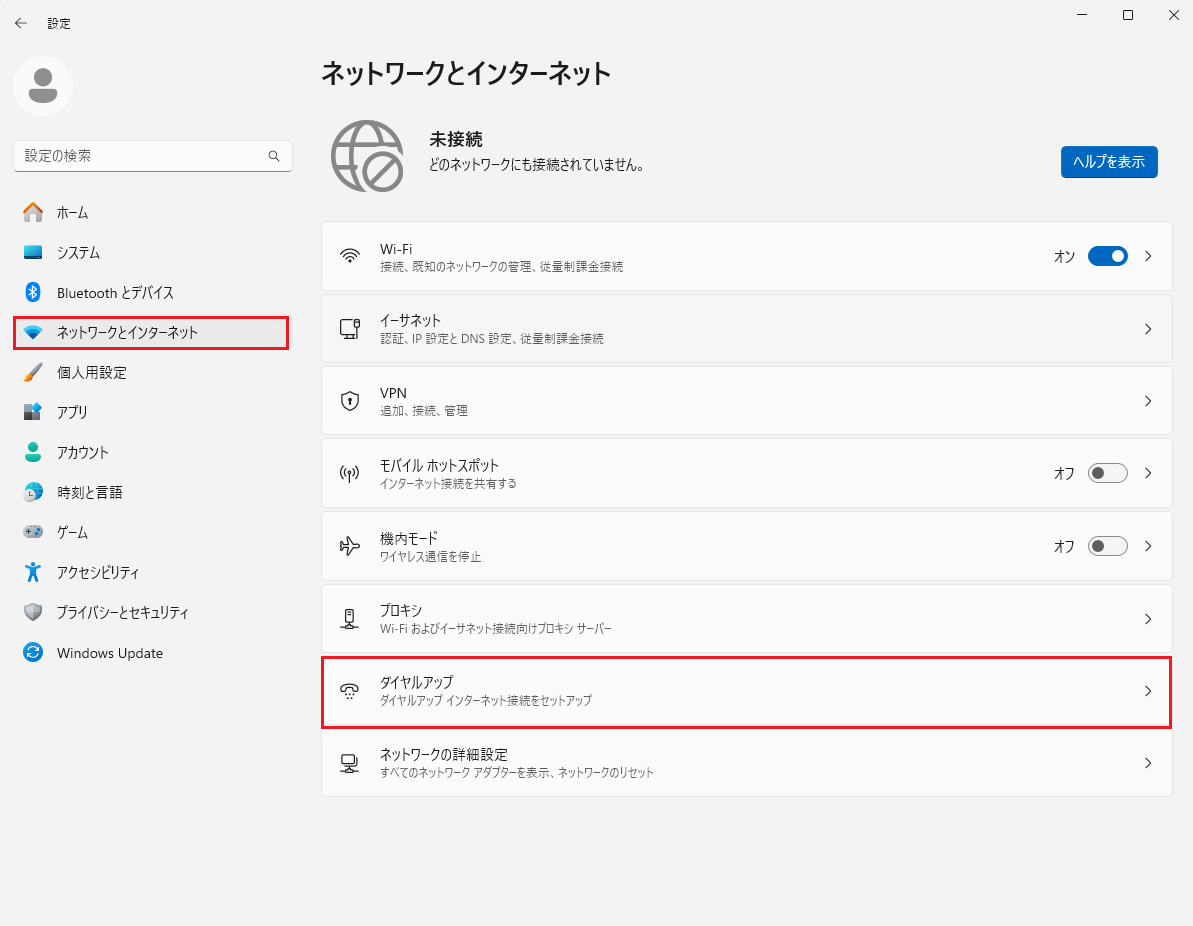
Task: Click the ヘルプを表示 button
Action: (x=1109, y=162)
